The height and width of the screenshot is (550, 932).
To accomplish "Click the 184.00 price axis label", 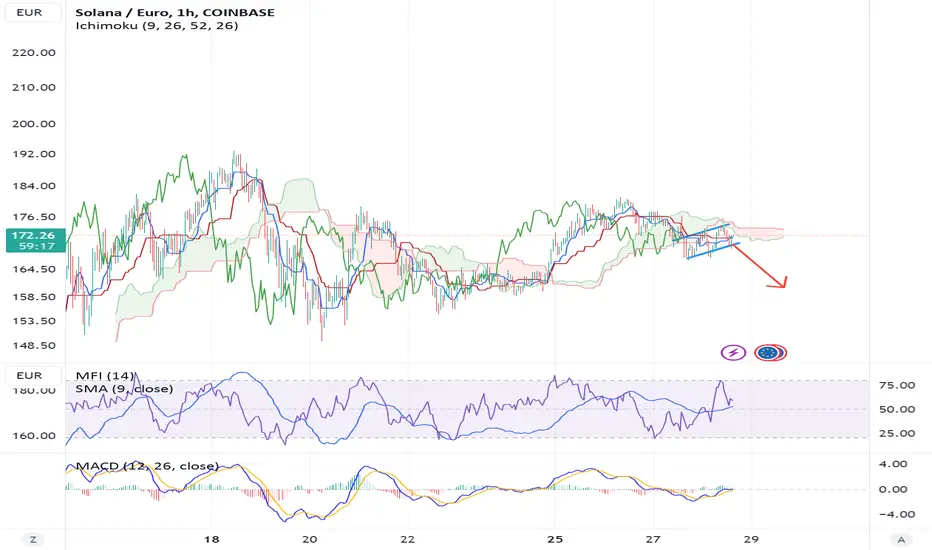I will 34,186.
